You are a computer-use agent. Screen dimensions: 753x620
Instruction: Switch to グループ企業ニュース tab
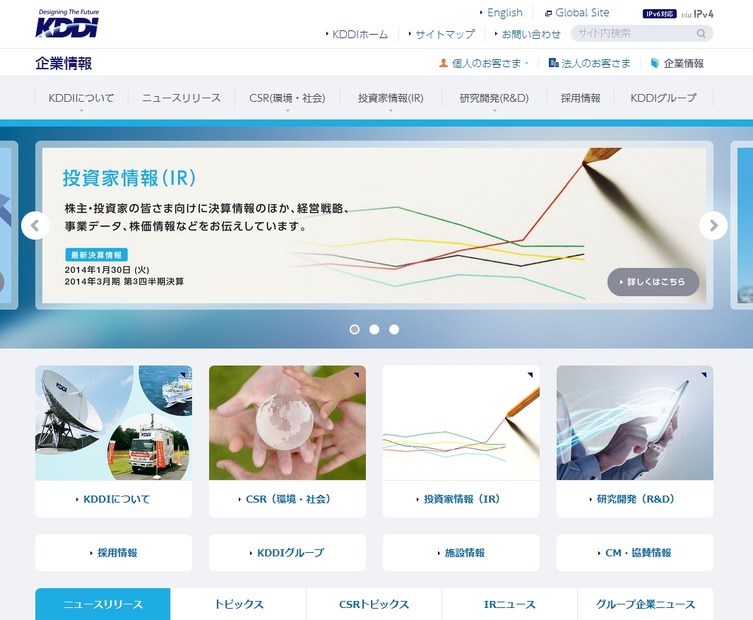[645, 604]
